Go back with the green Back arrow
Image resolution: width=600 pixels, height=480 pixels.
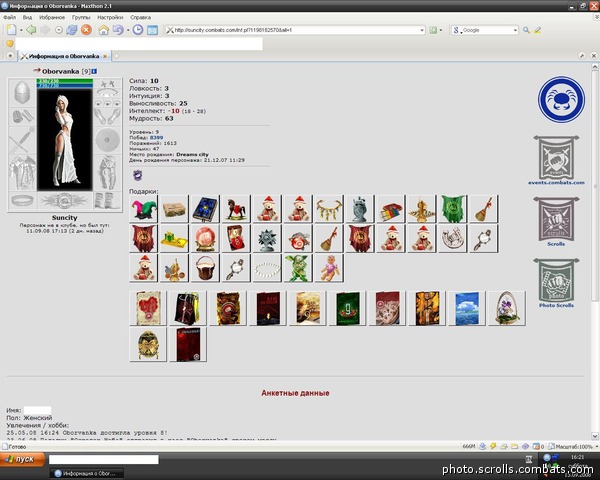coord(31,30)
